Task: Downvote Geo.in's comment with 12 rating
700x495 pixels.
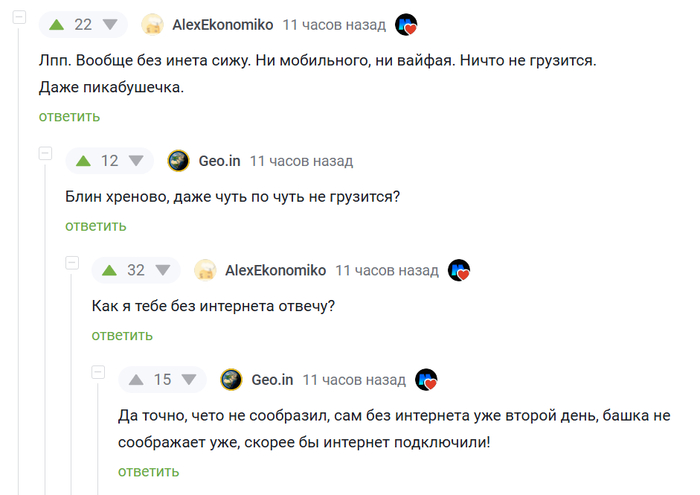Action: 135,161
